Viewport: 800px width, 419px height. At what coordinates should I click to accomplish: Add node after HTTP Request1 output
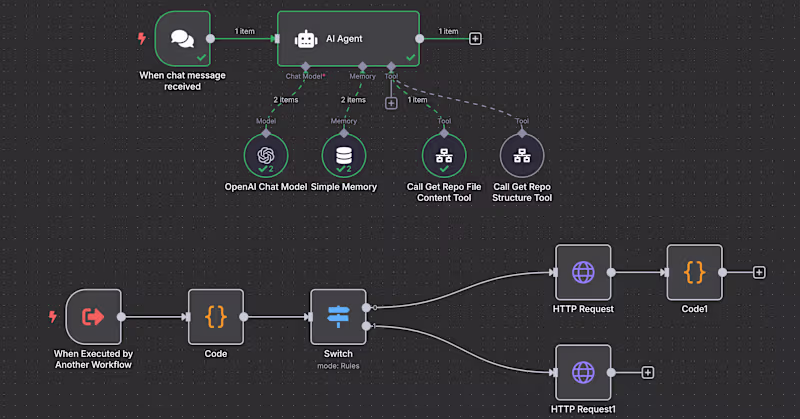pyautogui.click(x=647, y=373)
